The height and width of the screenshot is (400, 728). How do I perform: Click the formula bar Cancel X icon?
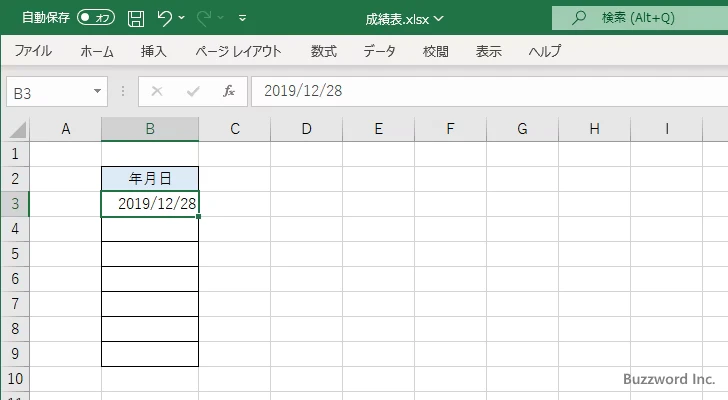(157, 91)
